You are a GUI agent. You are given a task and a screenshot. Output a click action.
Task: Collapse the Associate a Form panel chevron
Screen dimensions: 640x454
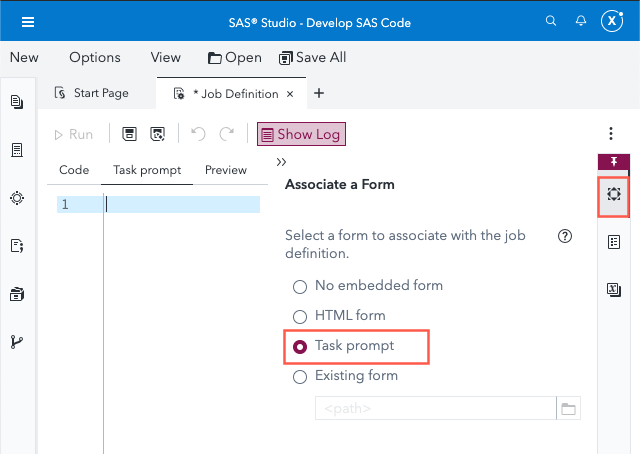(282, 162)
